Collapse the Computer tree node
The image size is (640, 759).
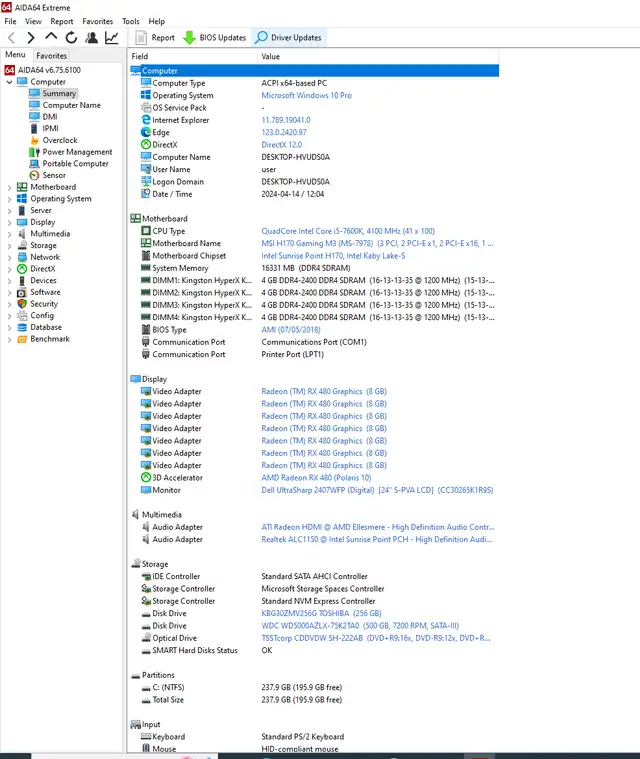click(x=9, y=82)
